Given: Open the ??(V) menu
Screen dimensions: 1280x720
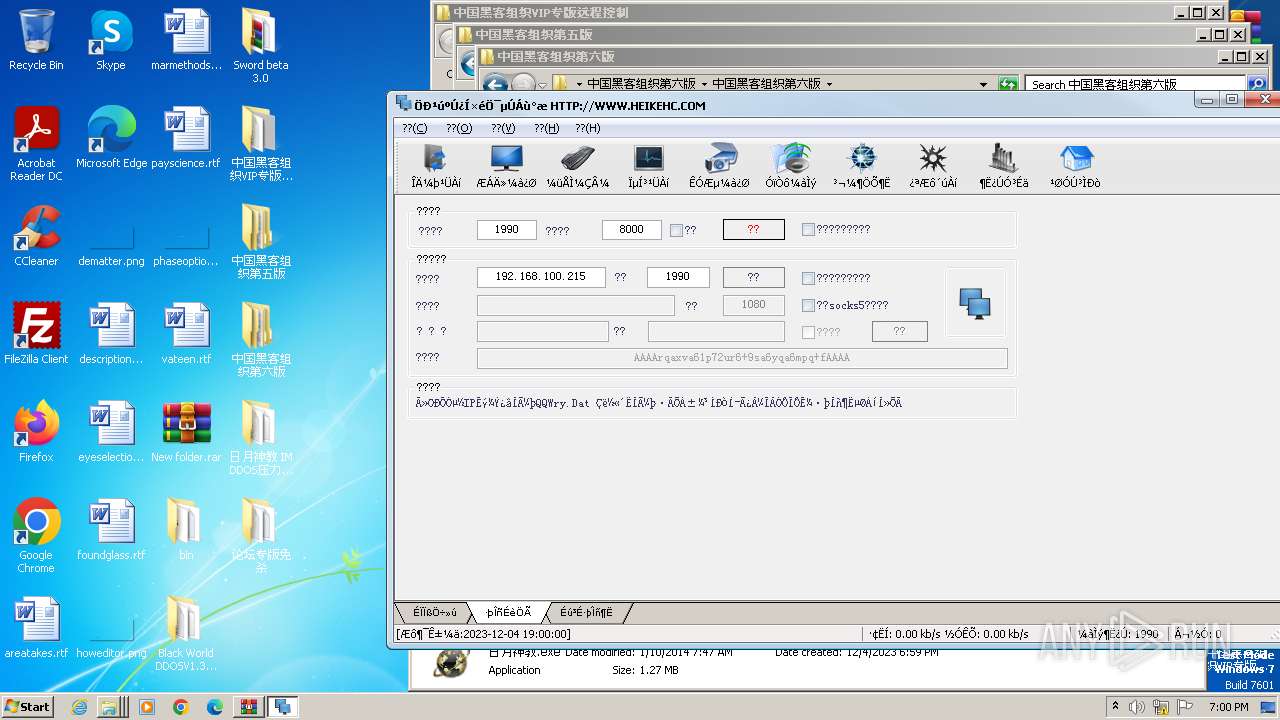Looking at the screenshot, I should coord(503,128).
